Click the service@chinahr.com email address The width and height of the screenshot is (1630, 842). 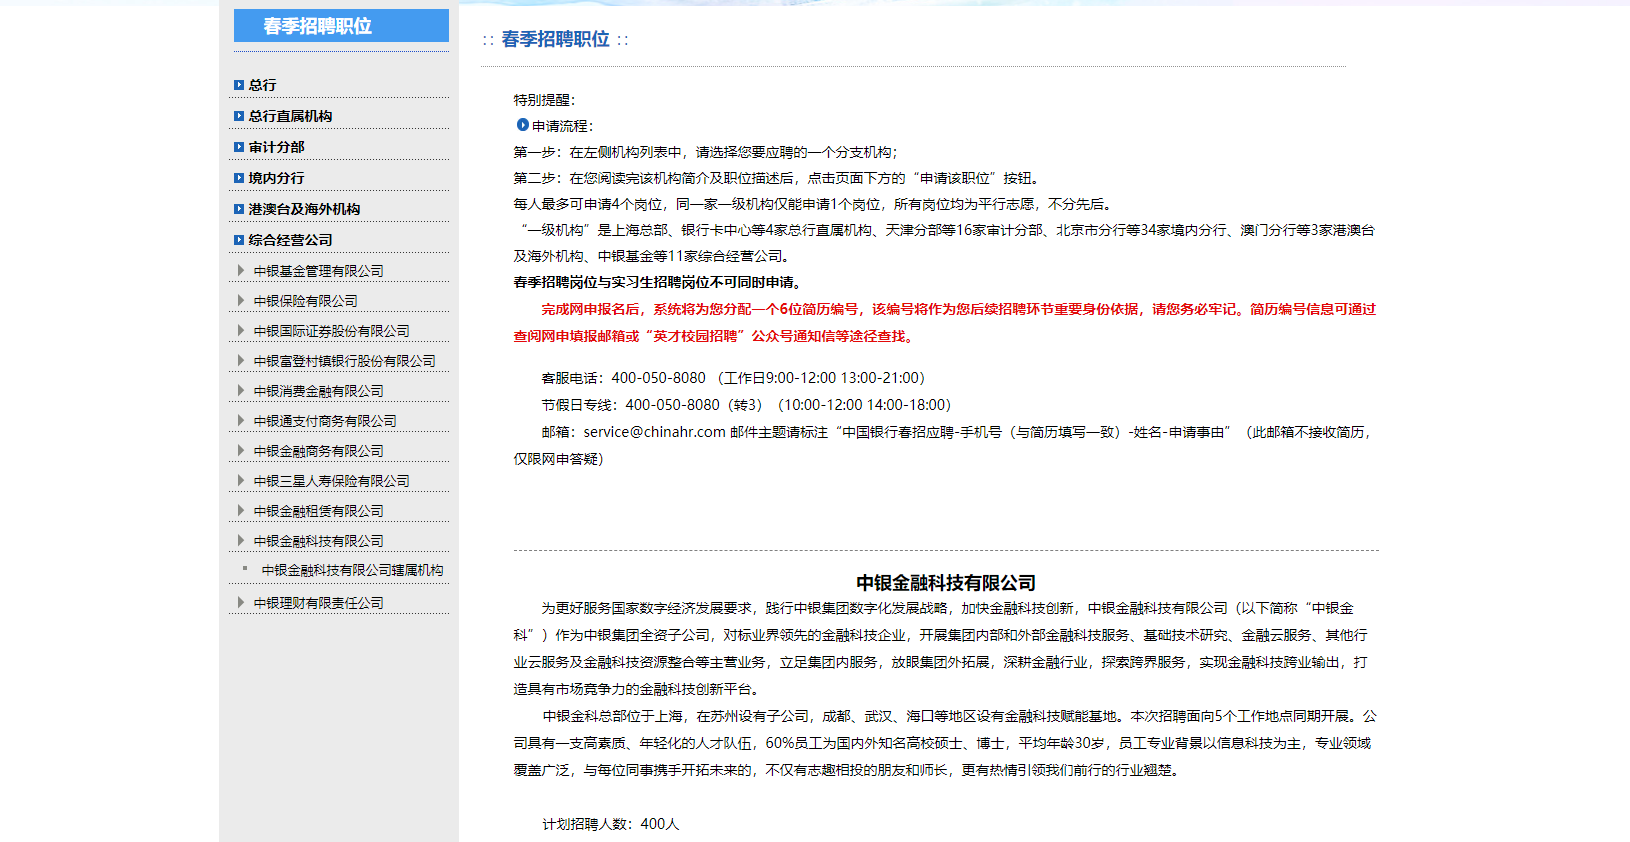(654, 432)
